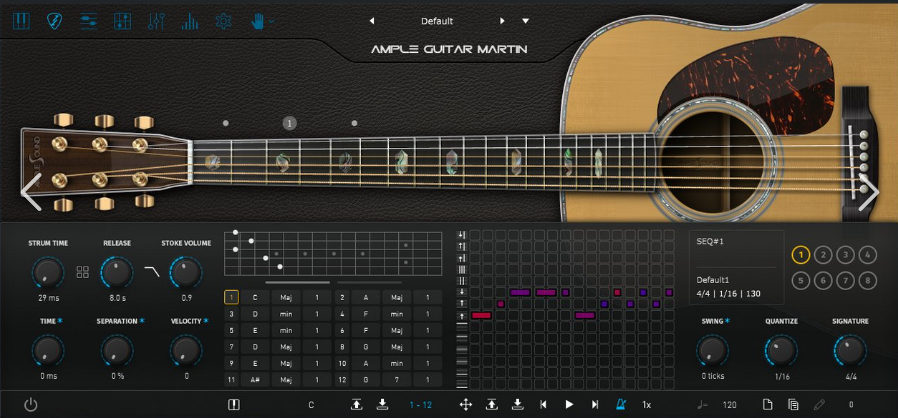Click the release curve shape icon
The width and height of the screenshot is (898, 418).
click(152, 271)
